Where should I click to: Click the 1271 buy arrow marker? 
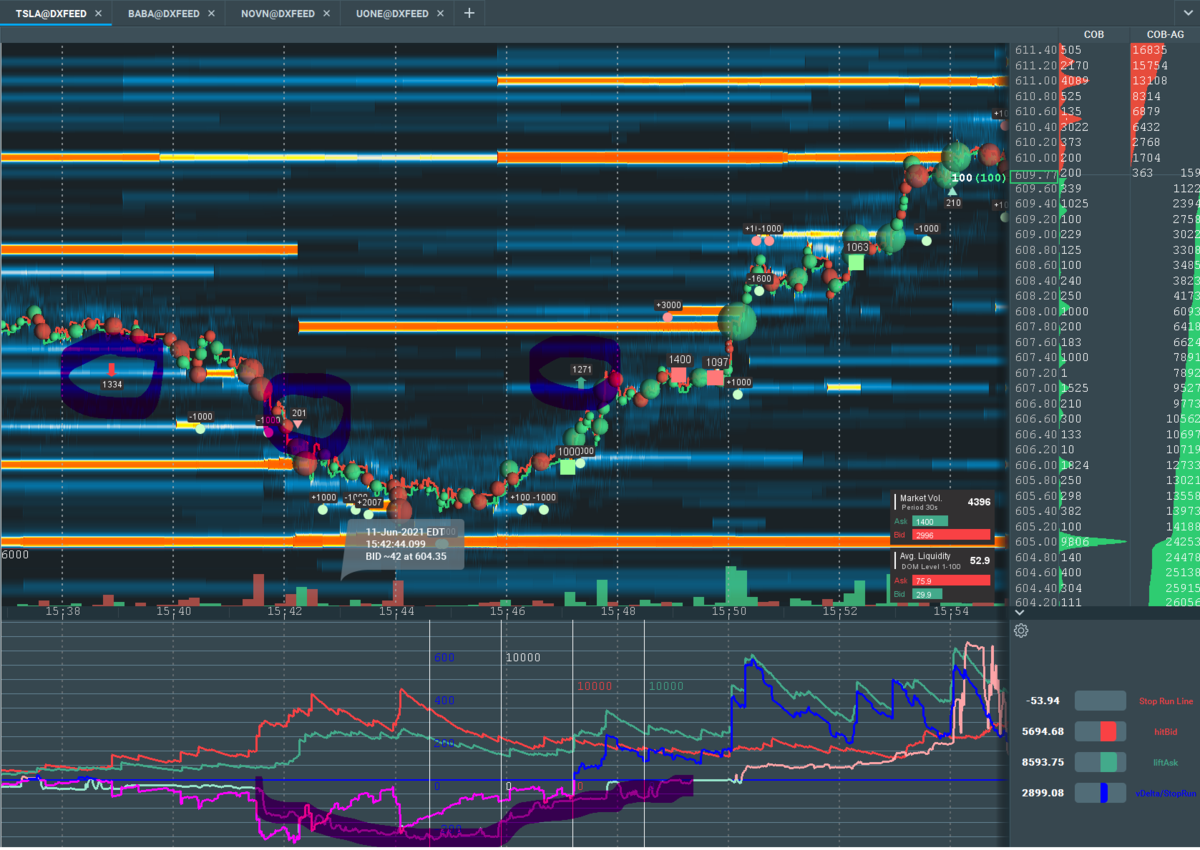tap(582, 382)
